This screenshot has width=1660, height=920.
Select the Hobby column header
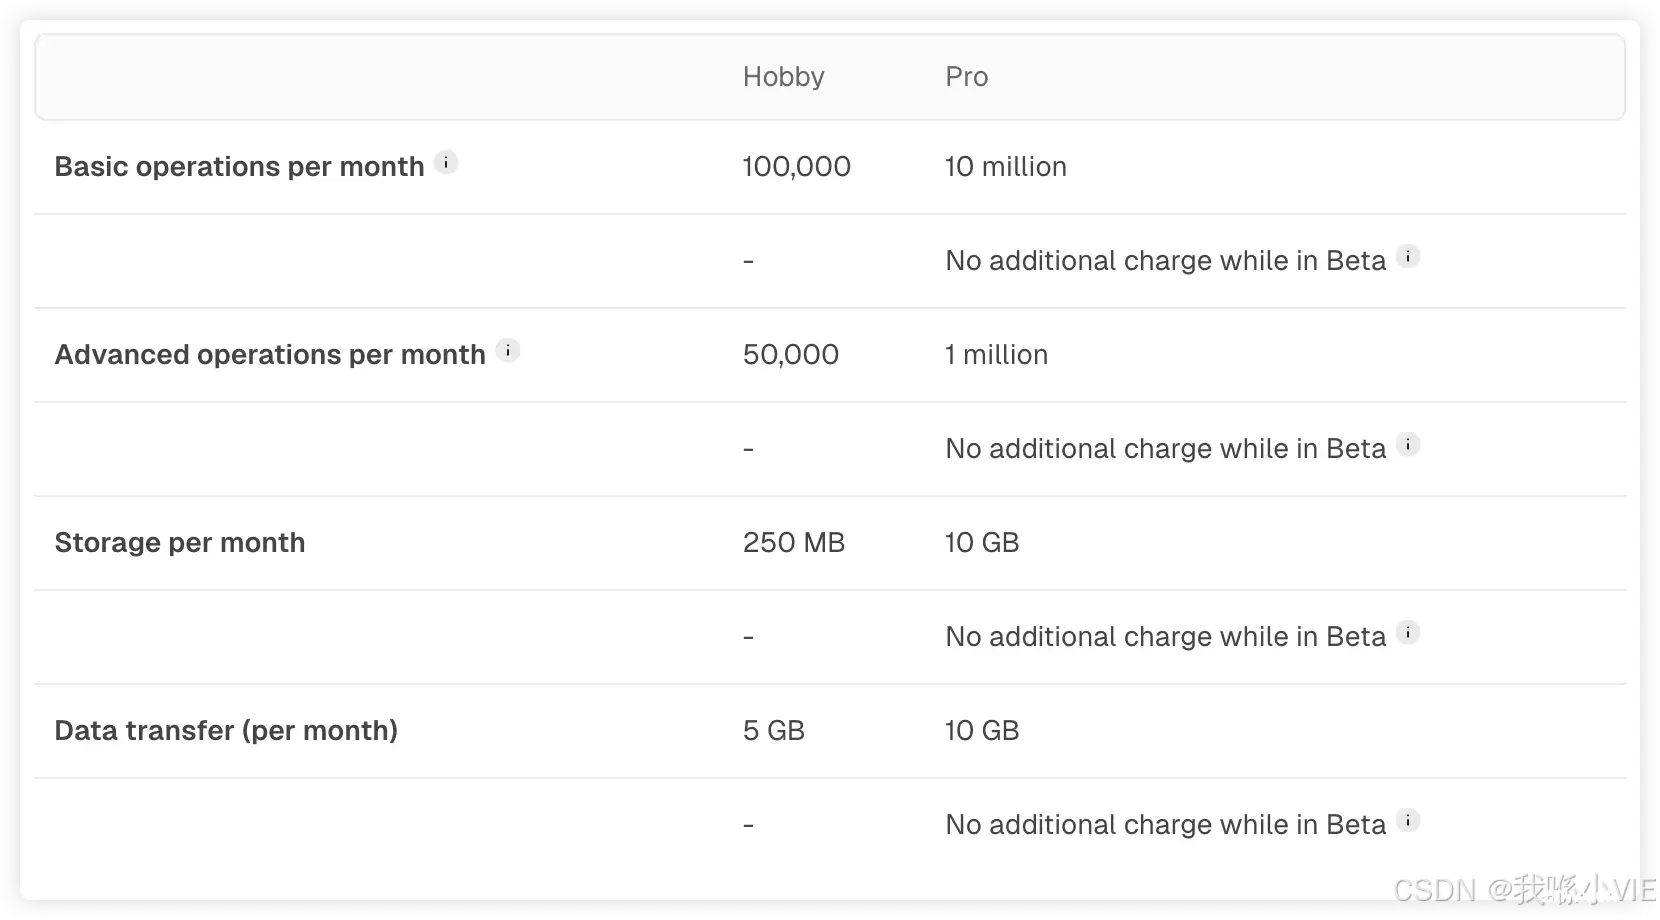pos(783,77)
